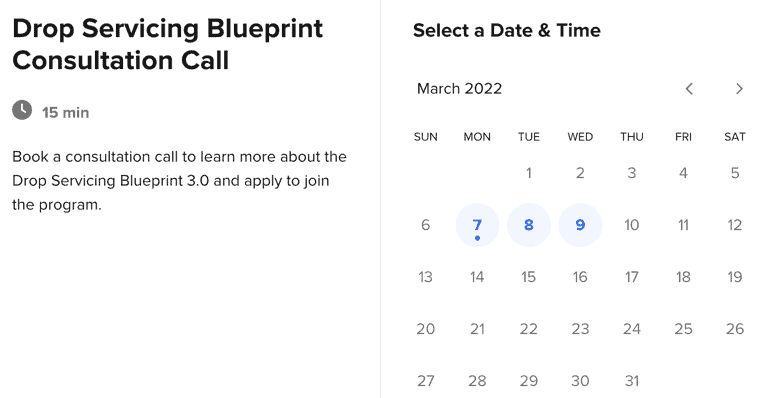Image resolution: width=764 pixels, height=398 pixels.
Task: Click date 1 on Tuesday column
Action: tap(529, 173)
